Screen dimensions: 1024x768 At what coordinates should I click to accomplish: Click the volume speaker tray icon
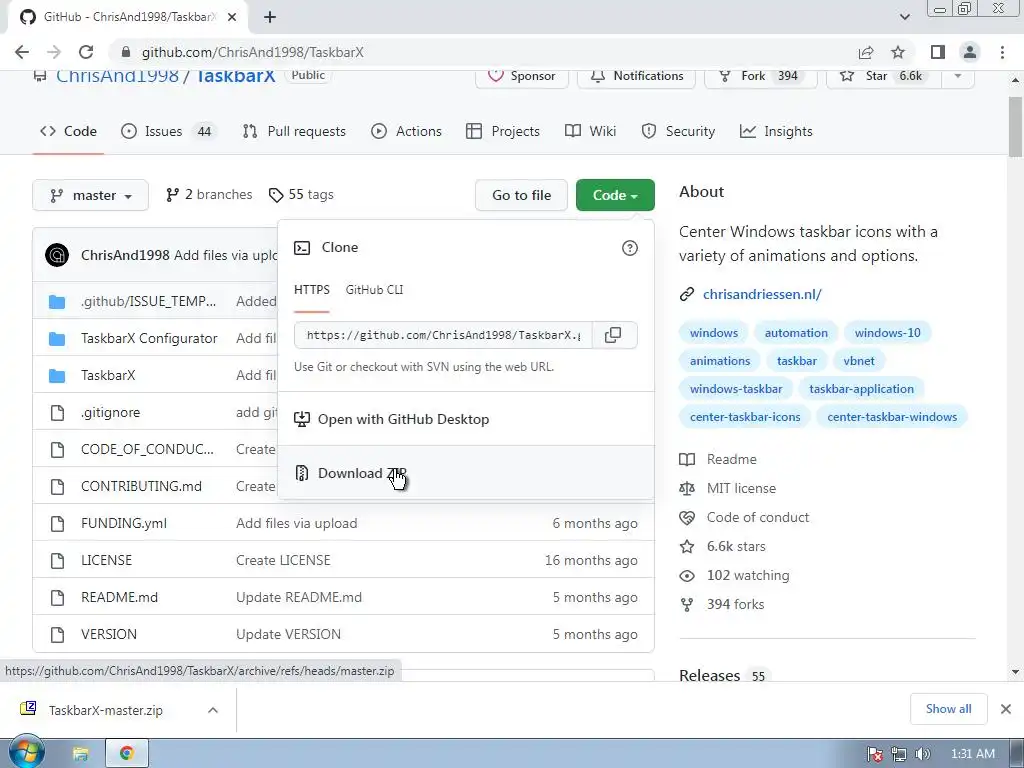pyautogui.click(x=922, y=754)
